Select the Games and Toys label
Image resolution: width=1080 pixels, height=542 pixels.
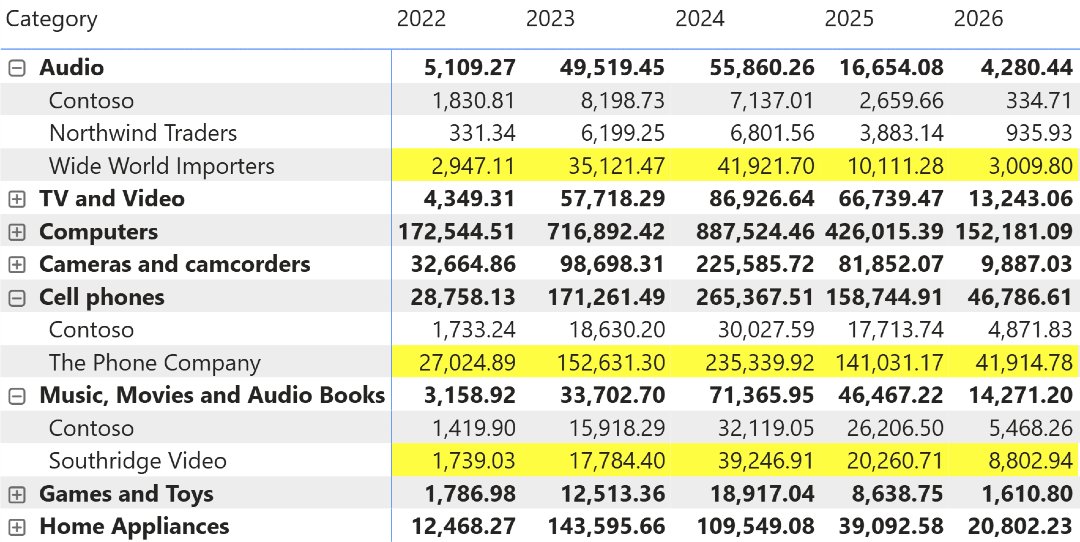(x=126, y=494)
